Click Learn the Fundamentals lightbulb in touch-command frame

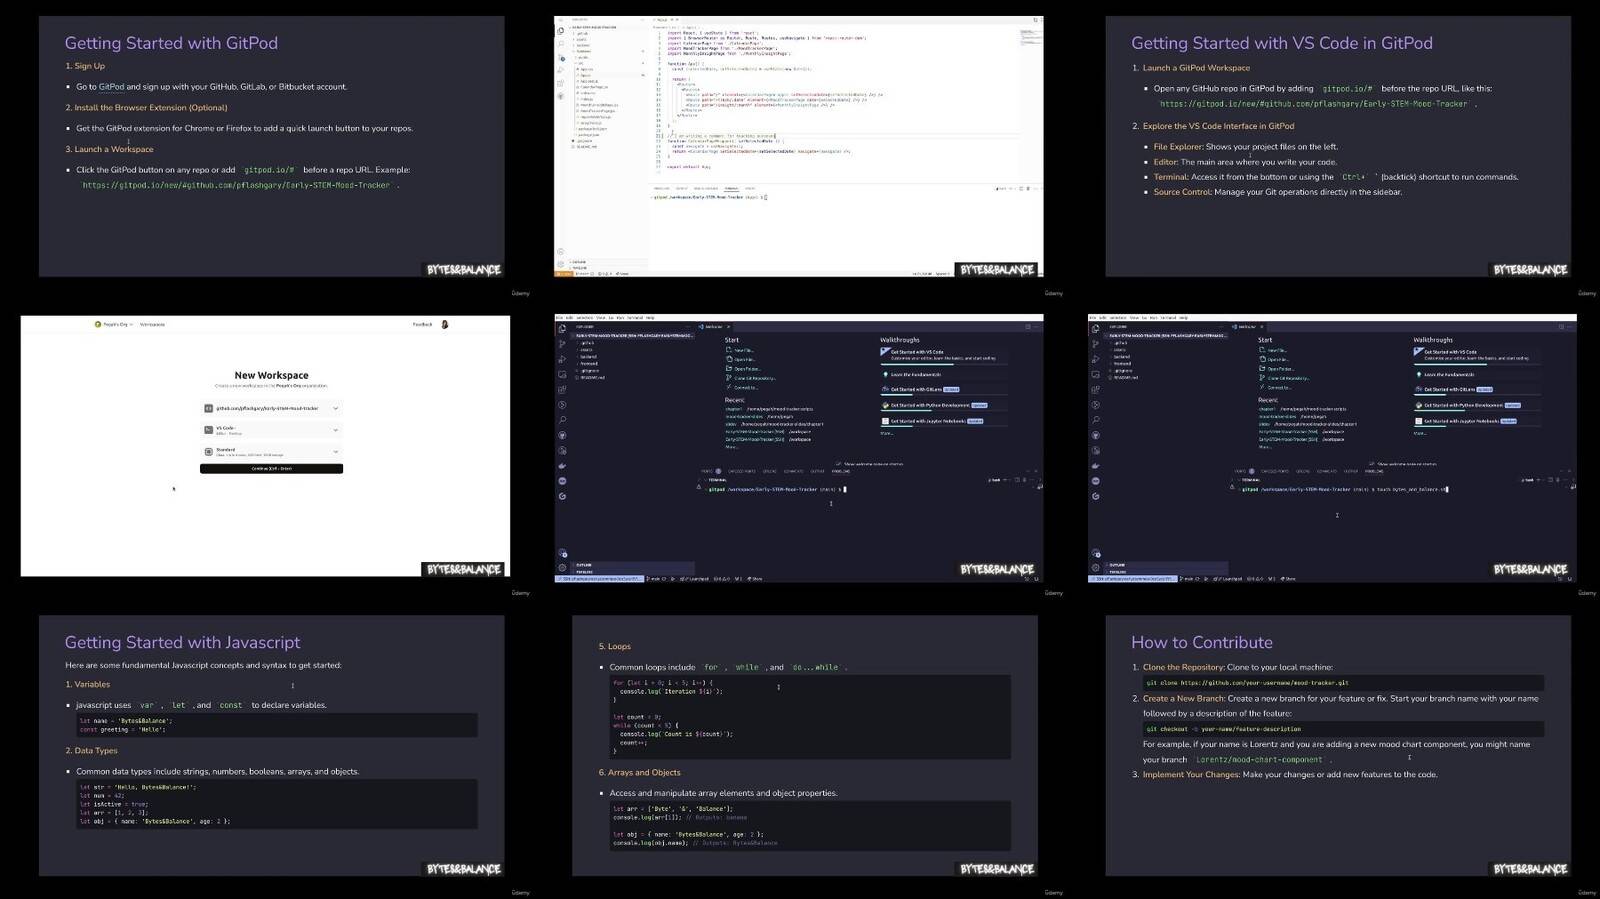click(1418, 374)
